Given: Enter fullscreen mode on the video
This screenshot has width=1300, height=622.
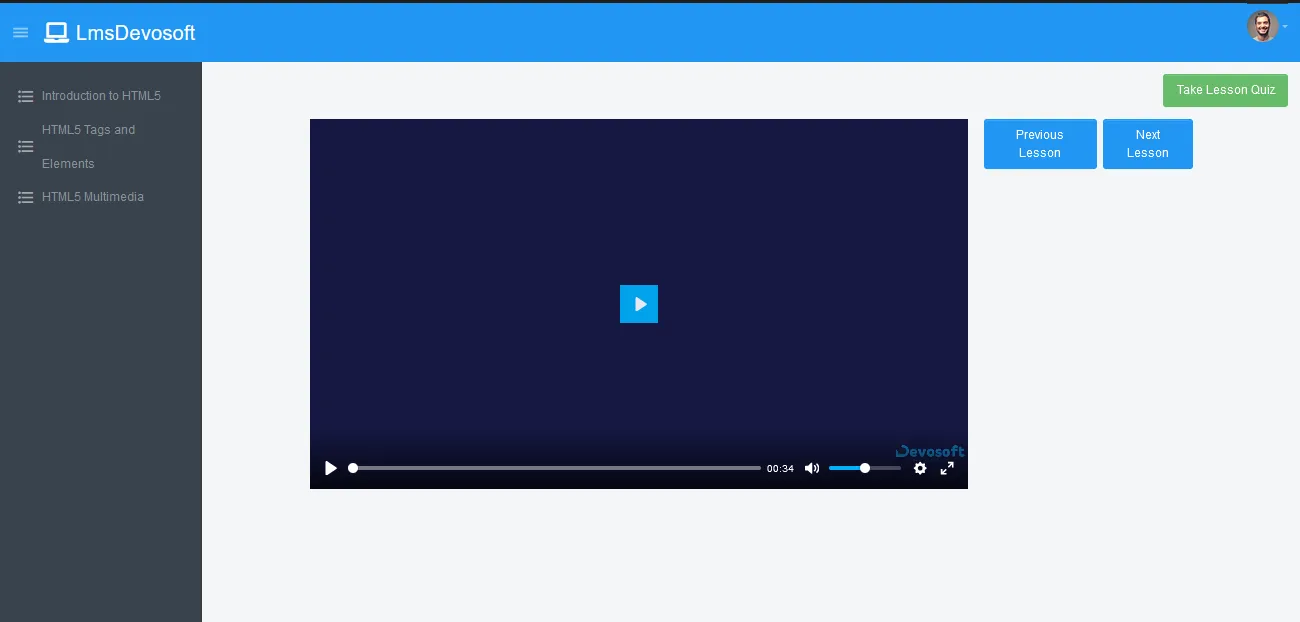Looking at the screenshot, I should (x=947, y=468).
